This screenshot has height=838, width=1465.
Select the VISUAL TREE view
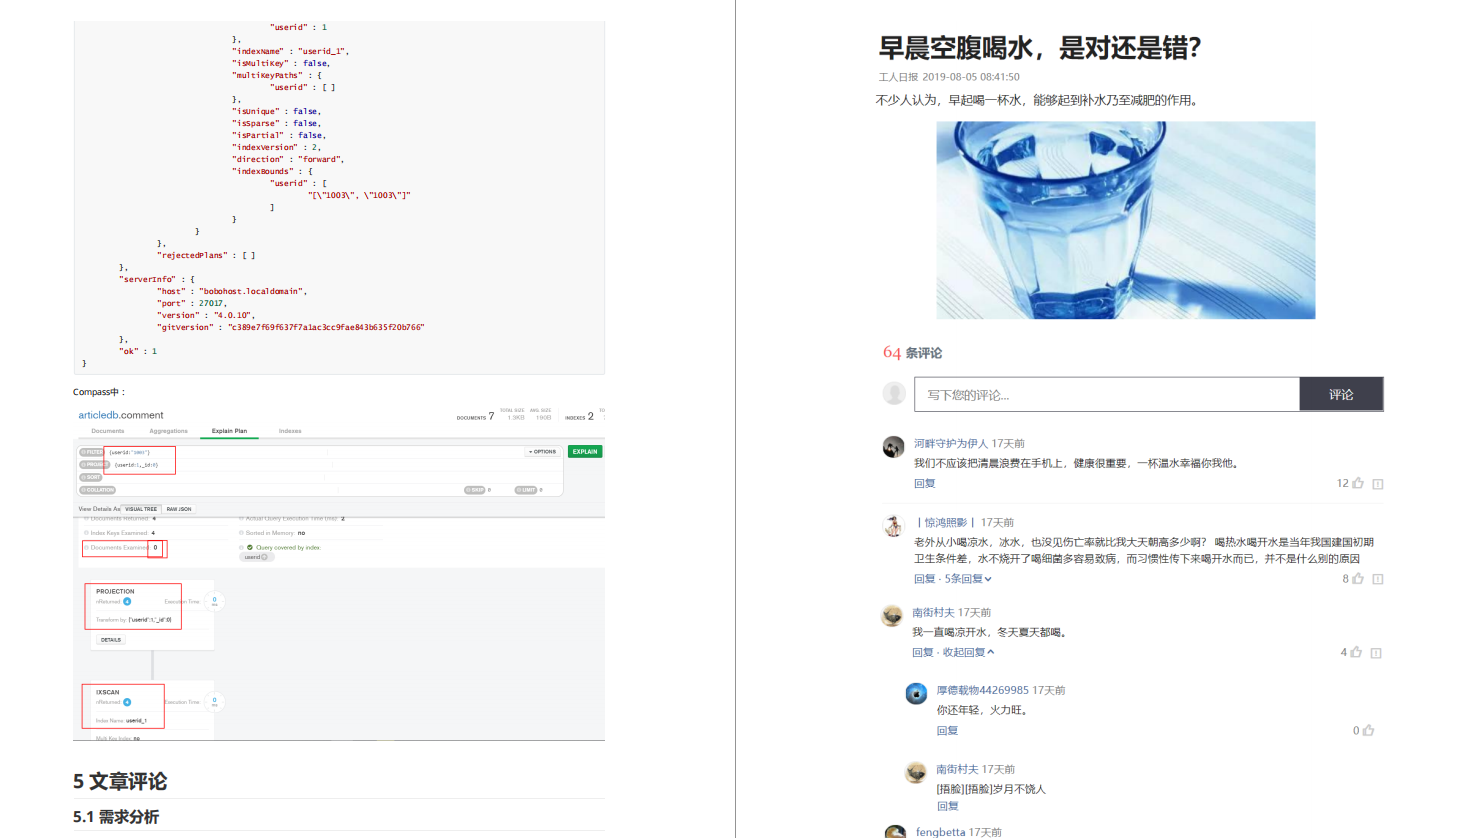[x=141, y=508]
